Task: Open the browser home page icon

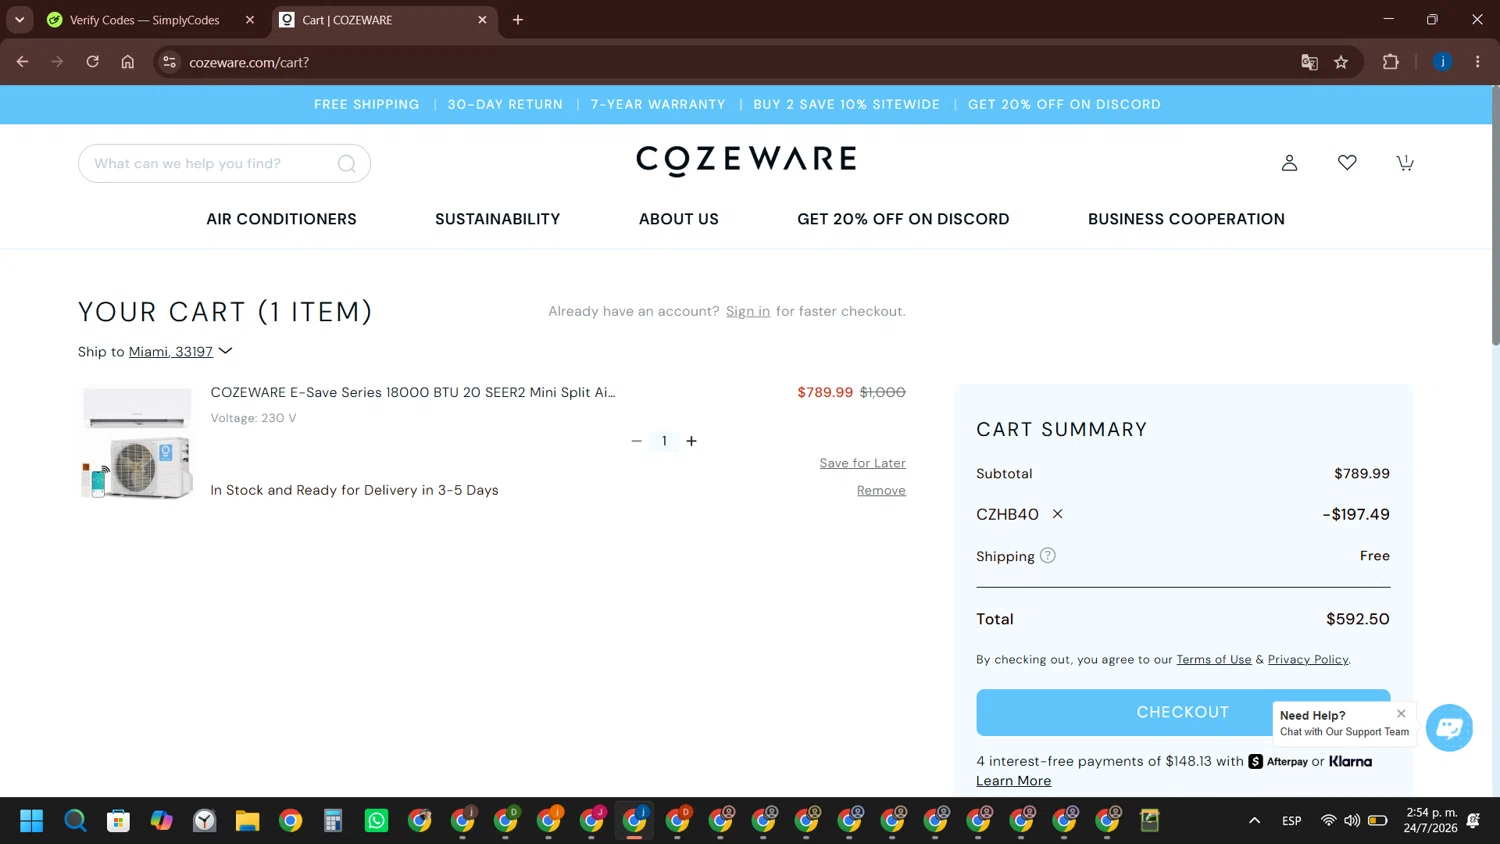Action: tap(128, 62)
